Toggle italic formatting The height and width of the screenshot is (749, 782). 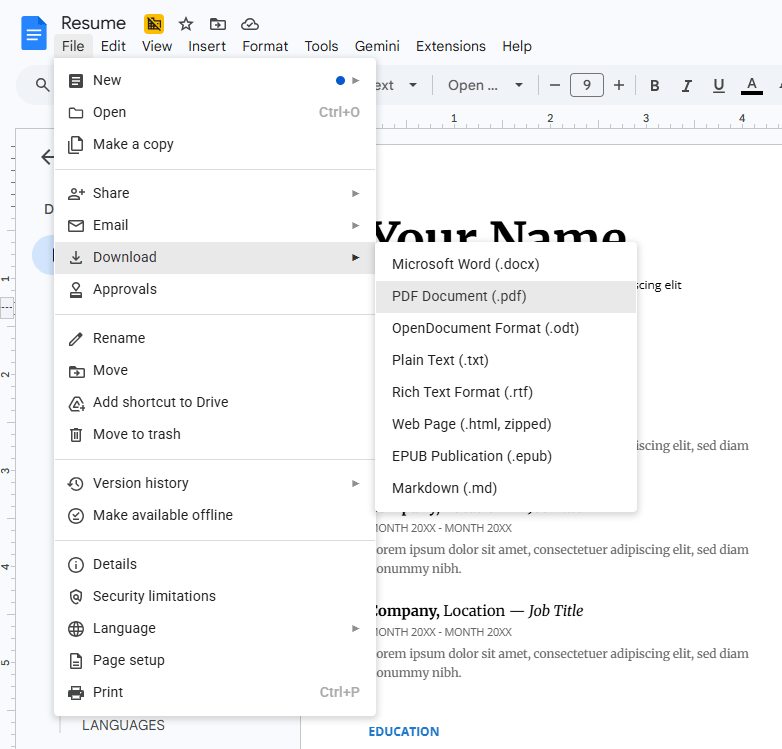pos(687,86)
